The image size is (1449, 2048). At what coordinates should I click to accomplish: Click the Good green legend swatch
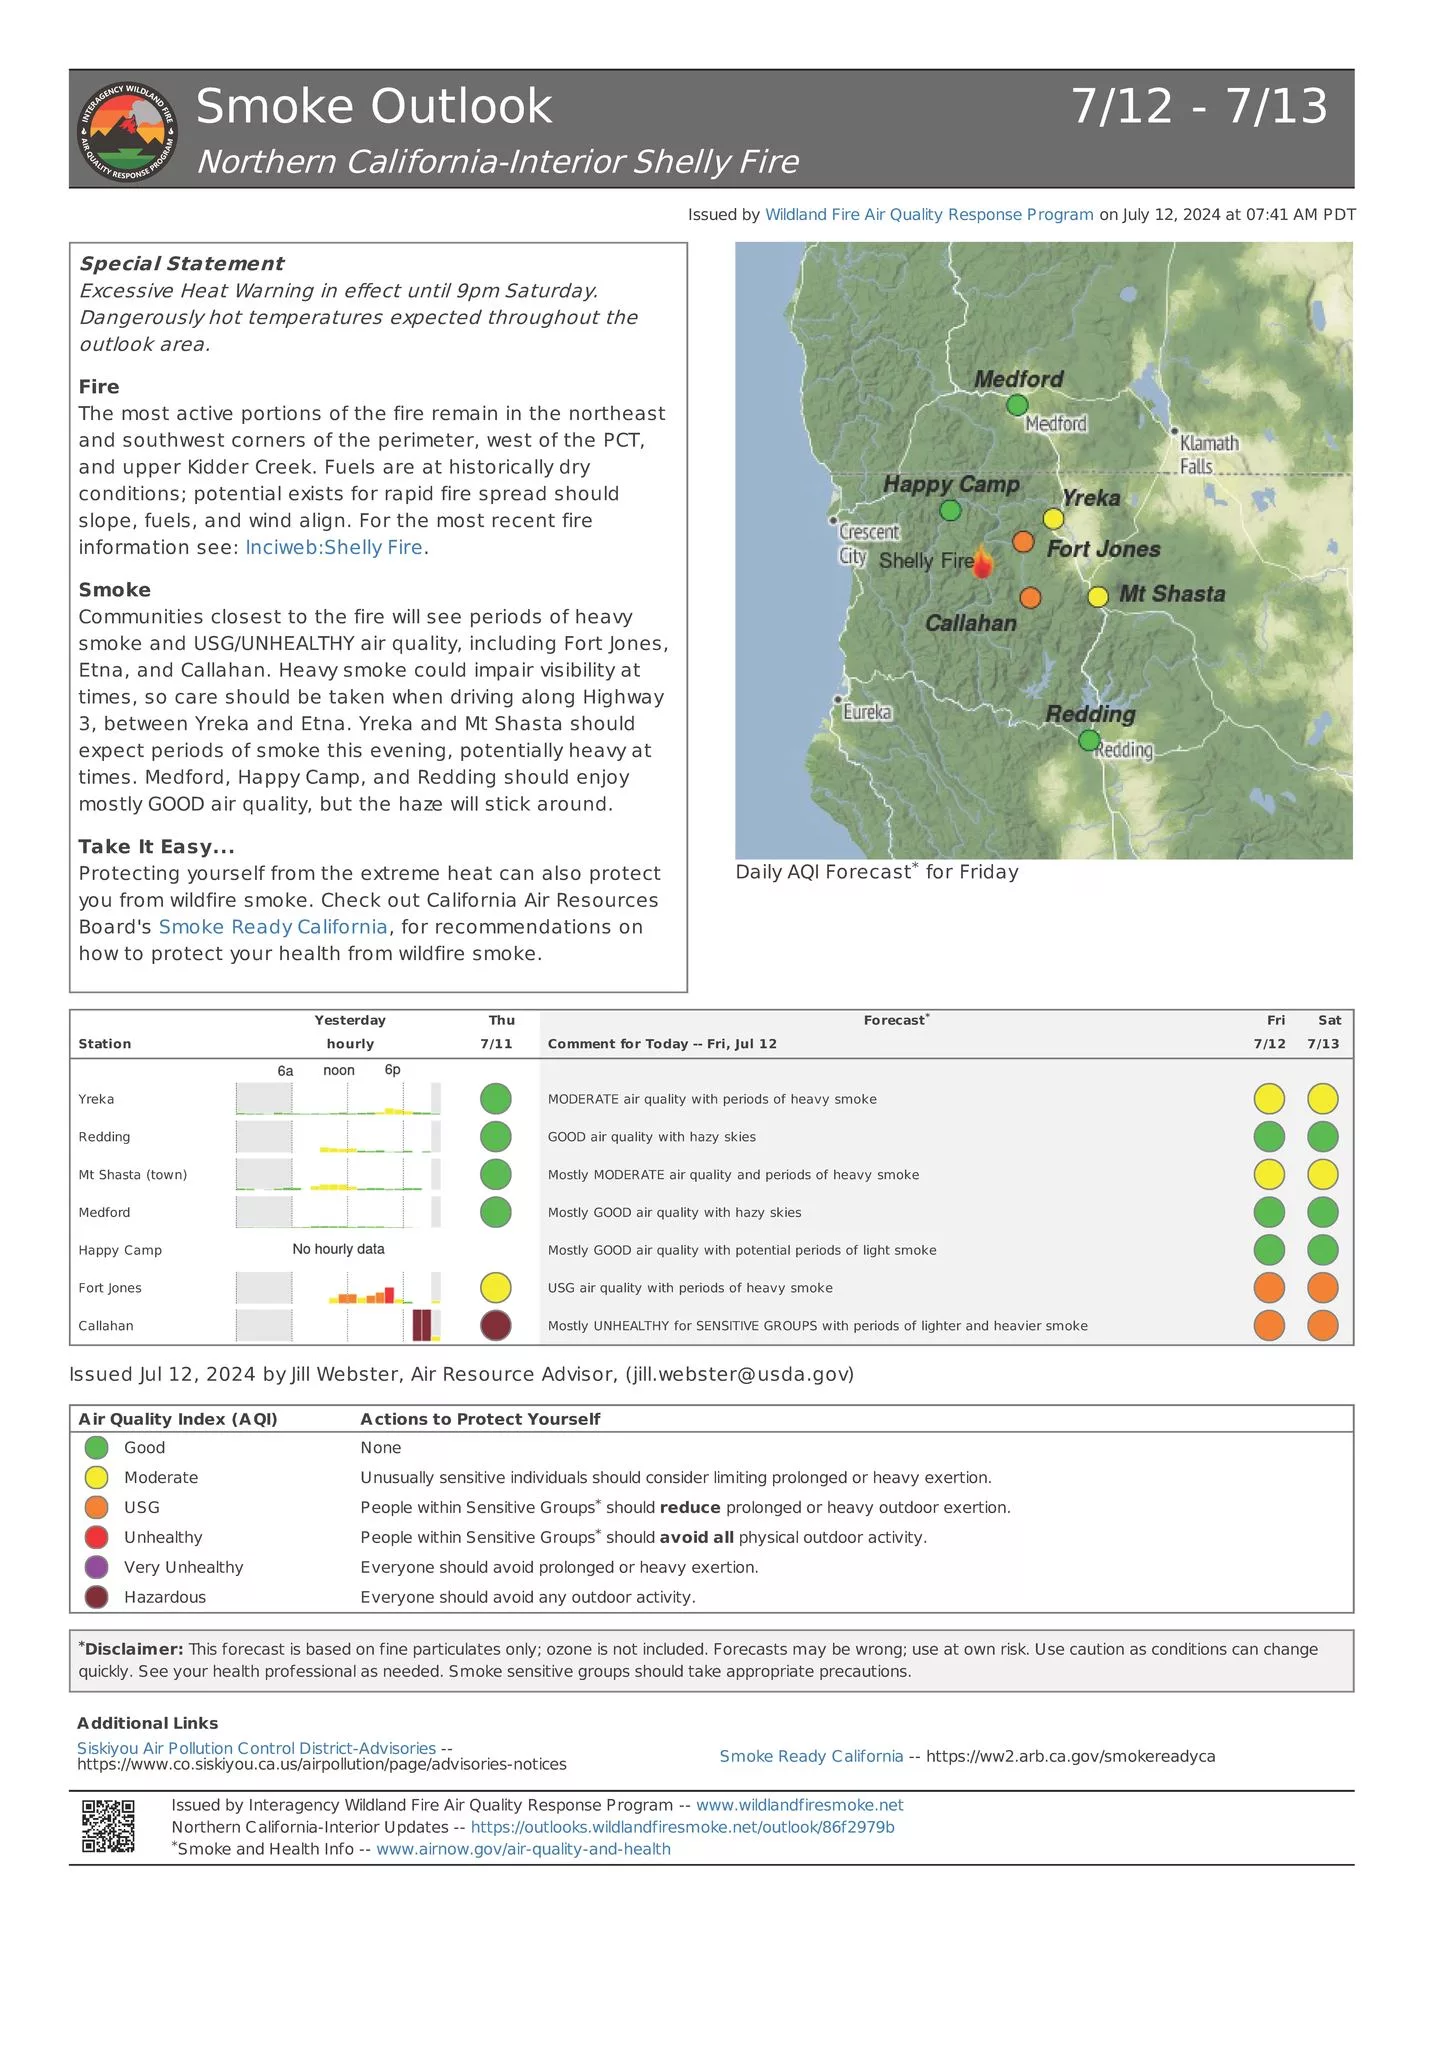[96, 1447]
